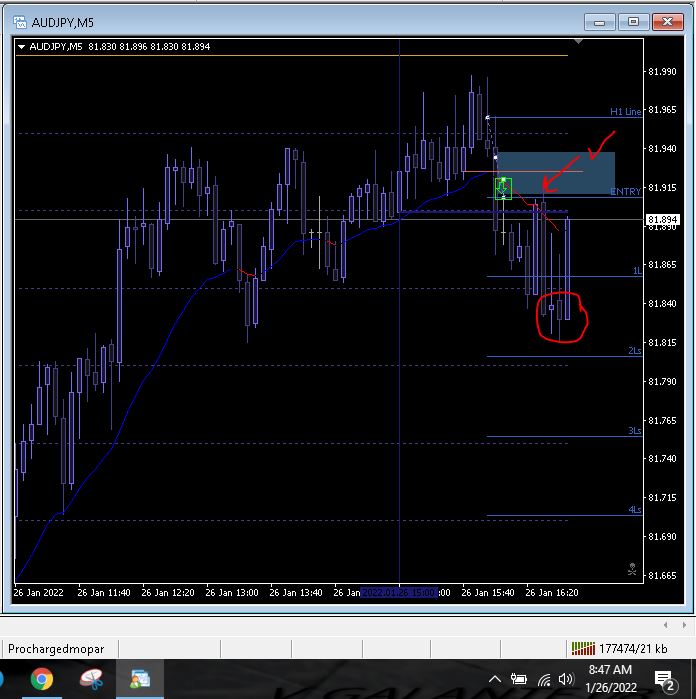The height and width of the screenshot is (699, 696).
Task: Click the battery power tray icon
Action: [519, 679]
